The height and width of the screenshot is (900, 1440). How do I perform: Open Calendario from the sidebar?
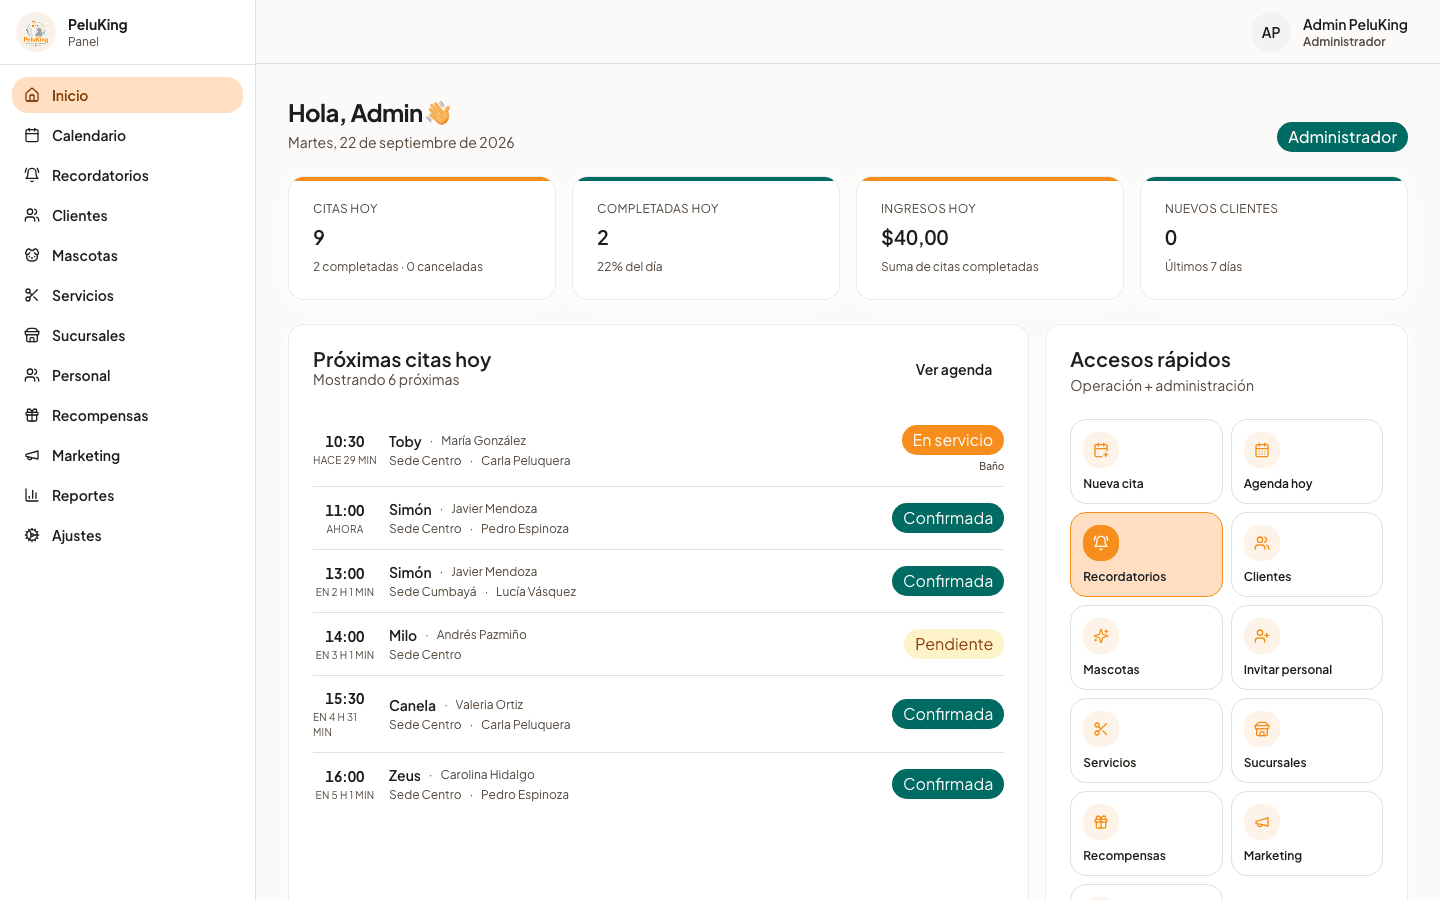pyautogui.click(x=127, y=135)
